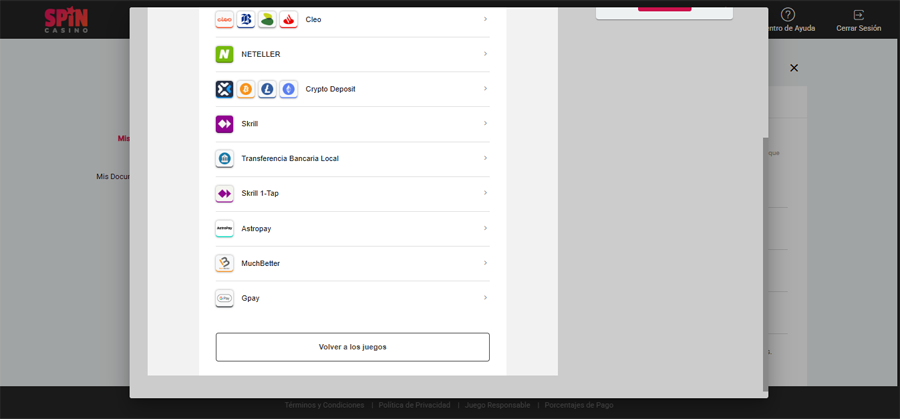Click the Gpay logo icon
Viewport: 900px width, 419px height.
[x=224, y=298]
